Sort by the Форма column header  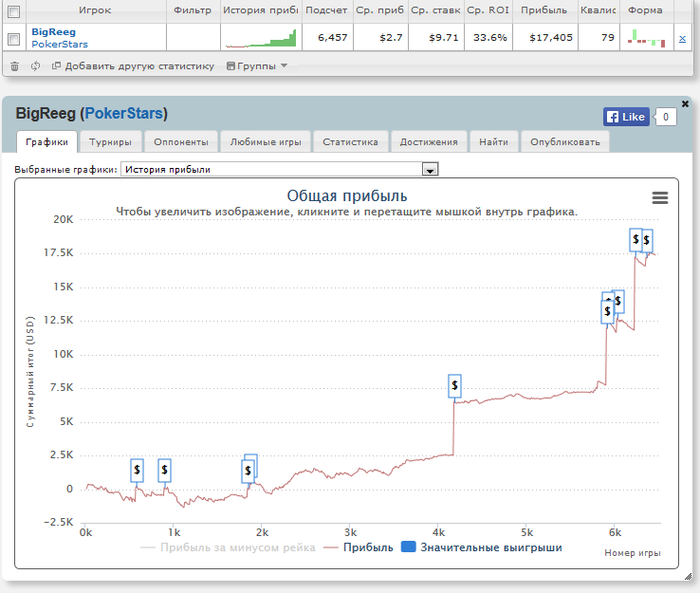pyautogui.click(x=645, y=10)
